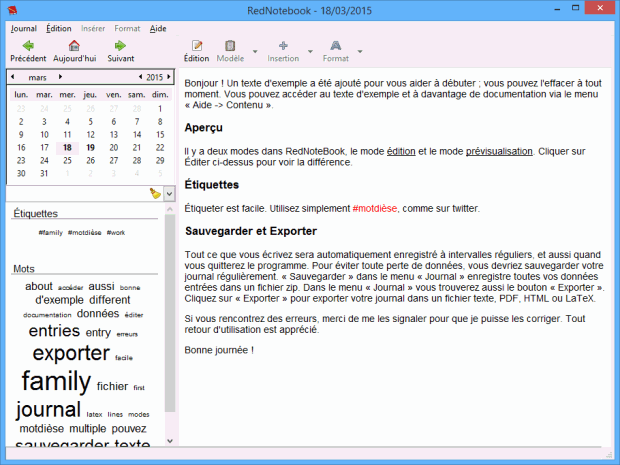Click the red #motdièse hashtag in text
The height and width of the screenshot is (465, 620).
pos(375,208)
